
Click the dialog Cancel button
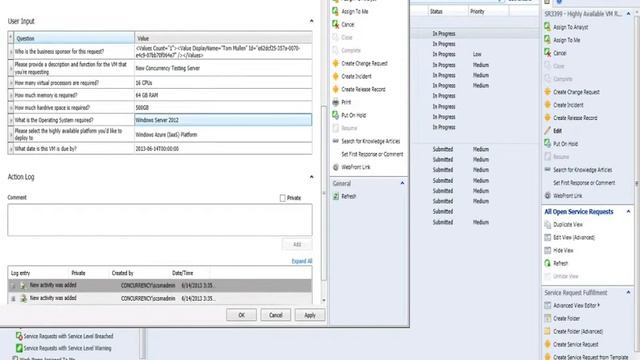pyautogui.click(x=276, y=315)
